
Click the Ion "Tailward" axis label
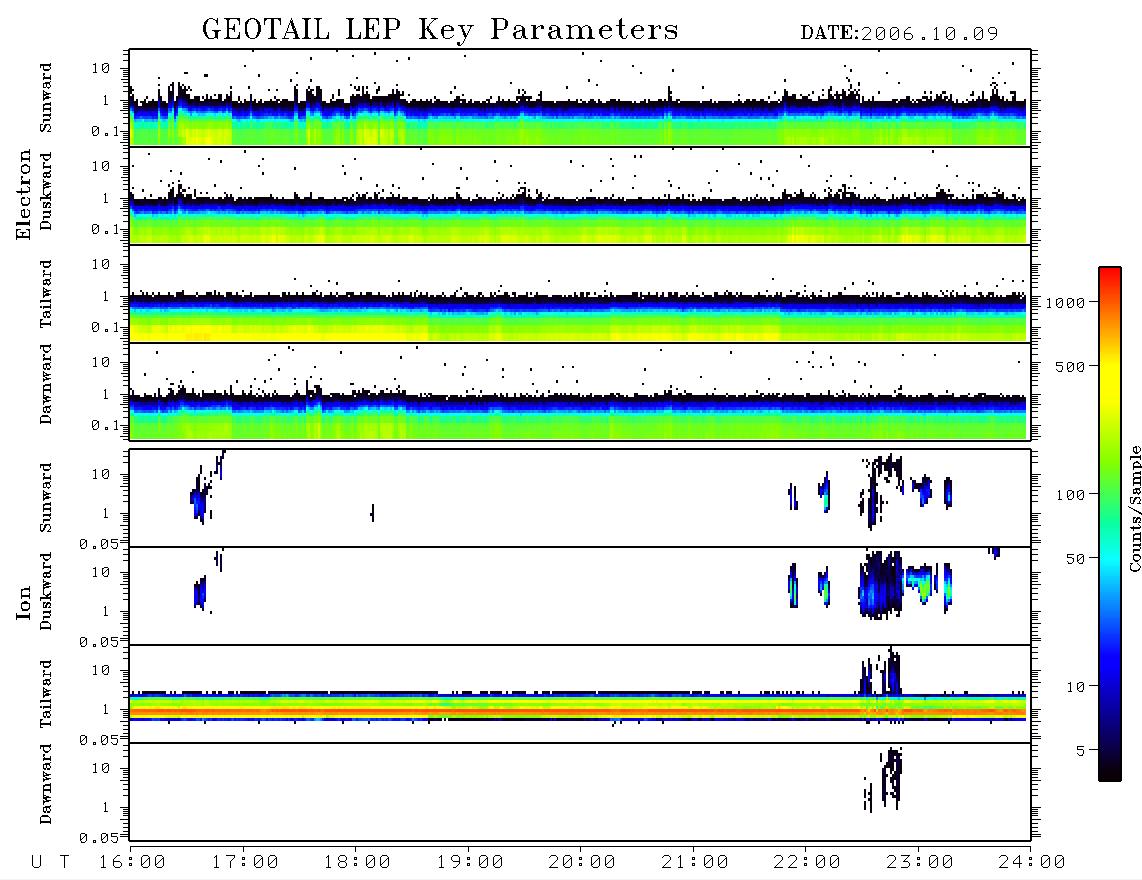pos(46,694)
